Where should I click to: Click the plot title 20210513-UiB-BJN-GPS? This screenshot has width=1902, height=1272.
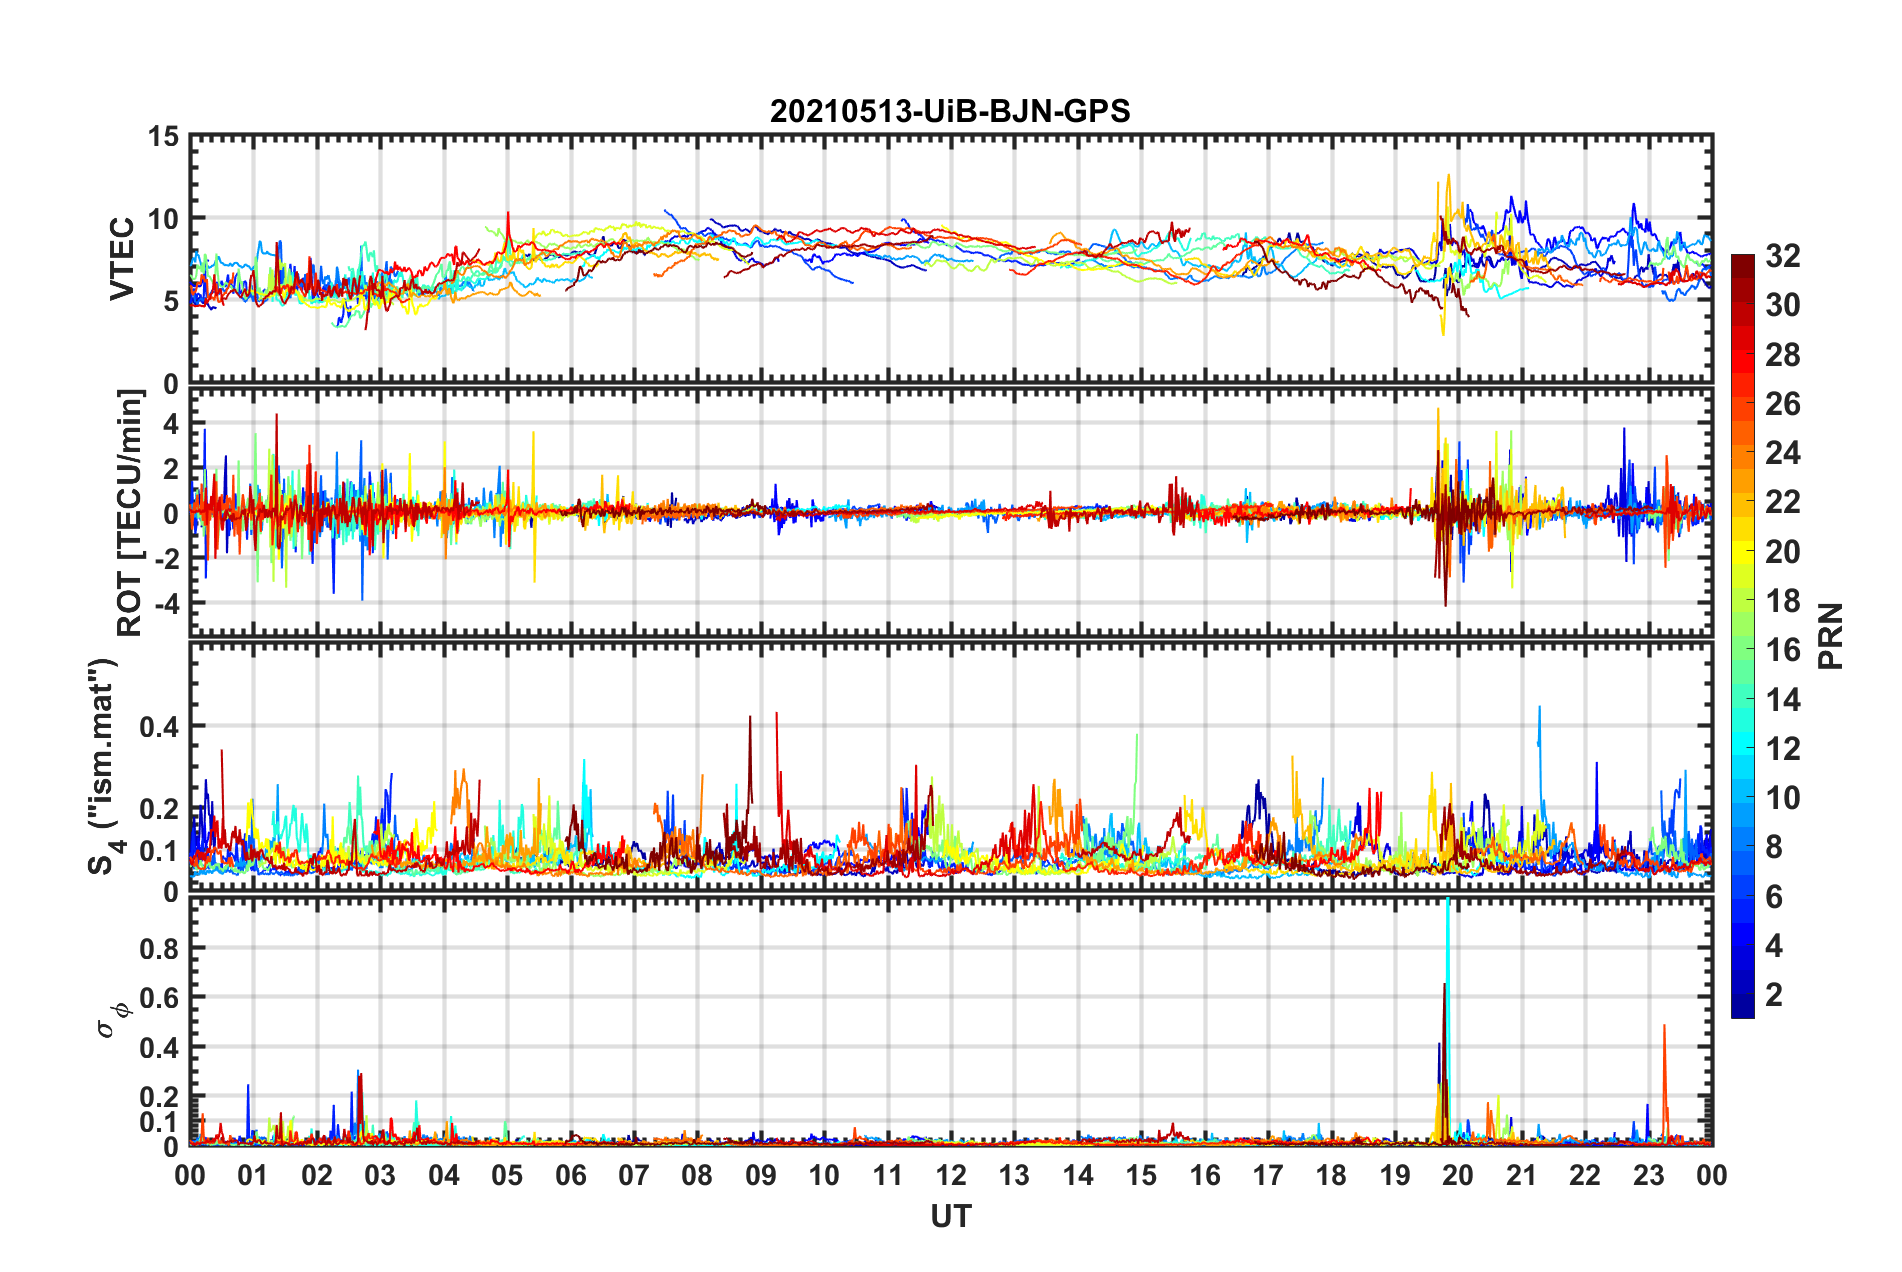click(950, 111)
